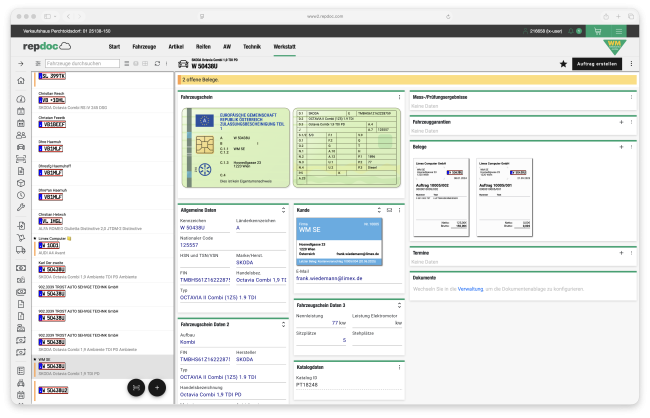Screen dimensions: 650x418
Task: Add a new Beleg with plus
Action: 621,147
